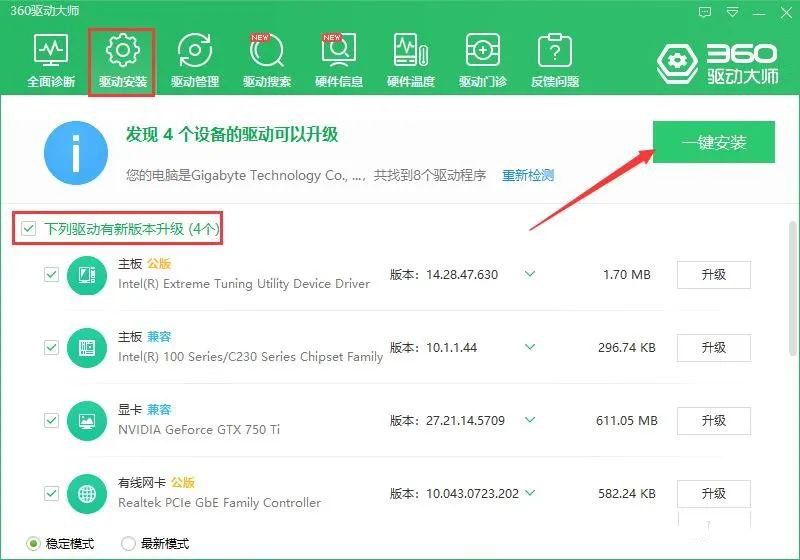Uncheck the Intel Extreme Tuning Utility driver checkbox
Image resolution: width=800 pixels, height=560 pixels.
[51, 274]
